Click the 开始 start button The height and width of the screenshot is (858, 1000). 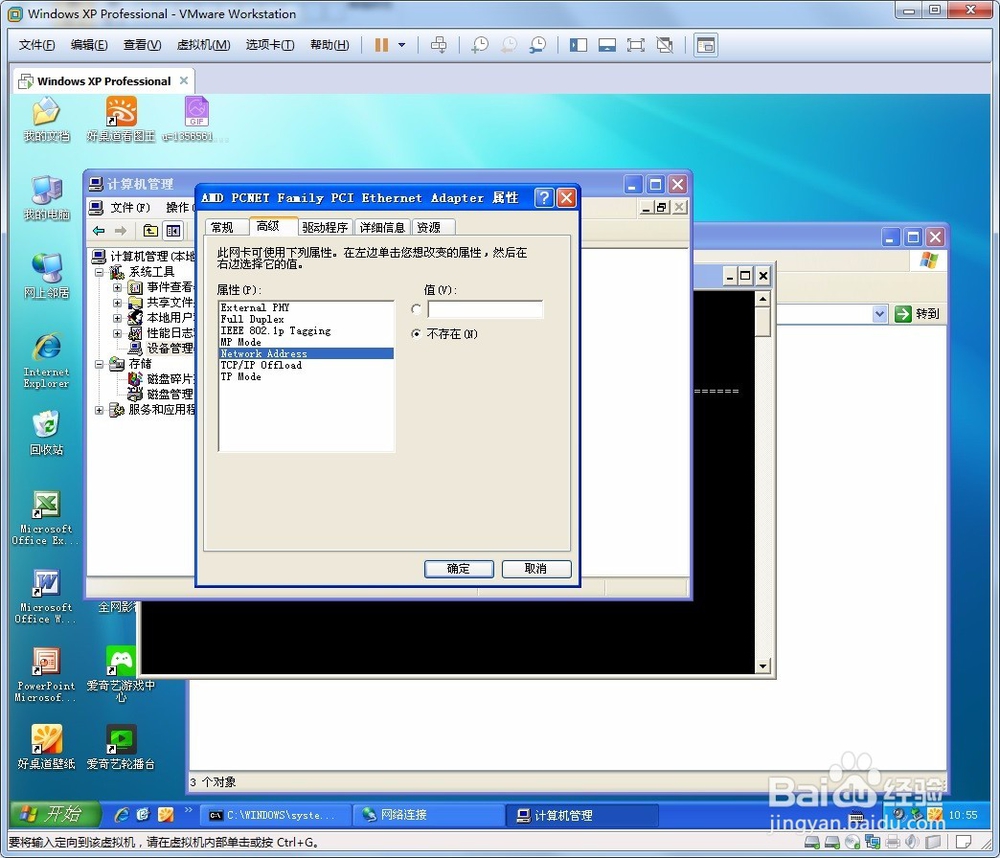click(56, 814)
